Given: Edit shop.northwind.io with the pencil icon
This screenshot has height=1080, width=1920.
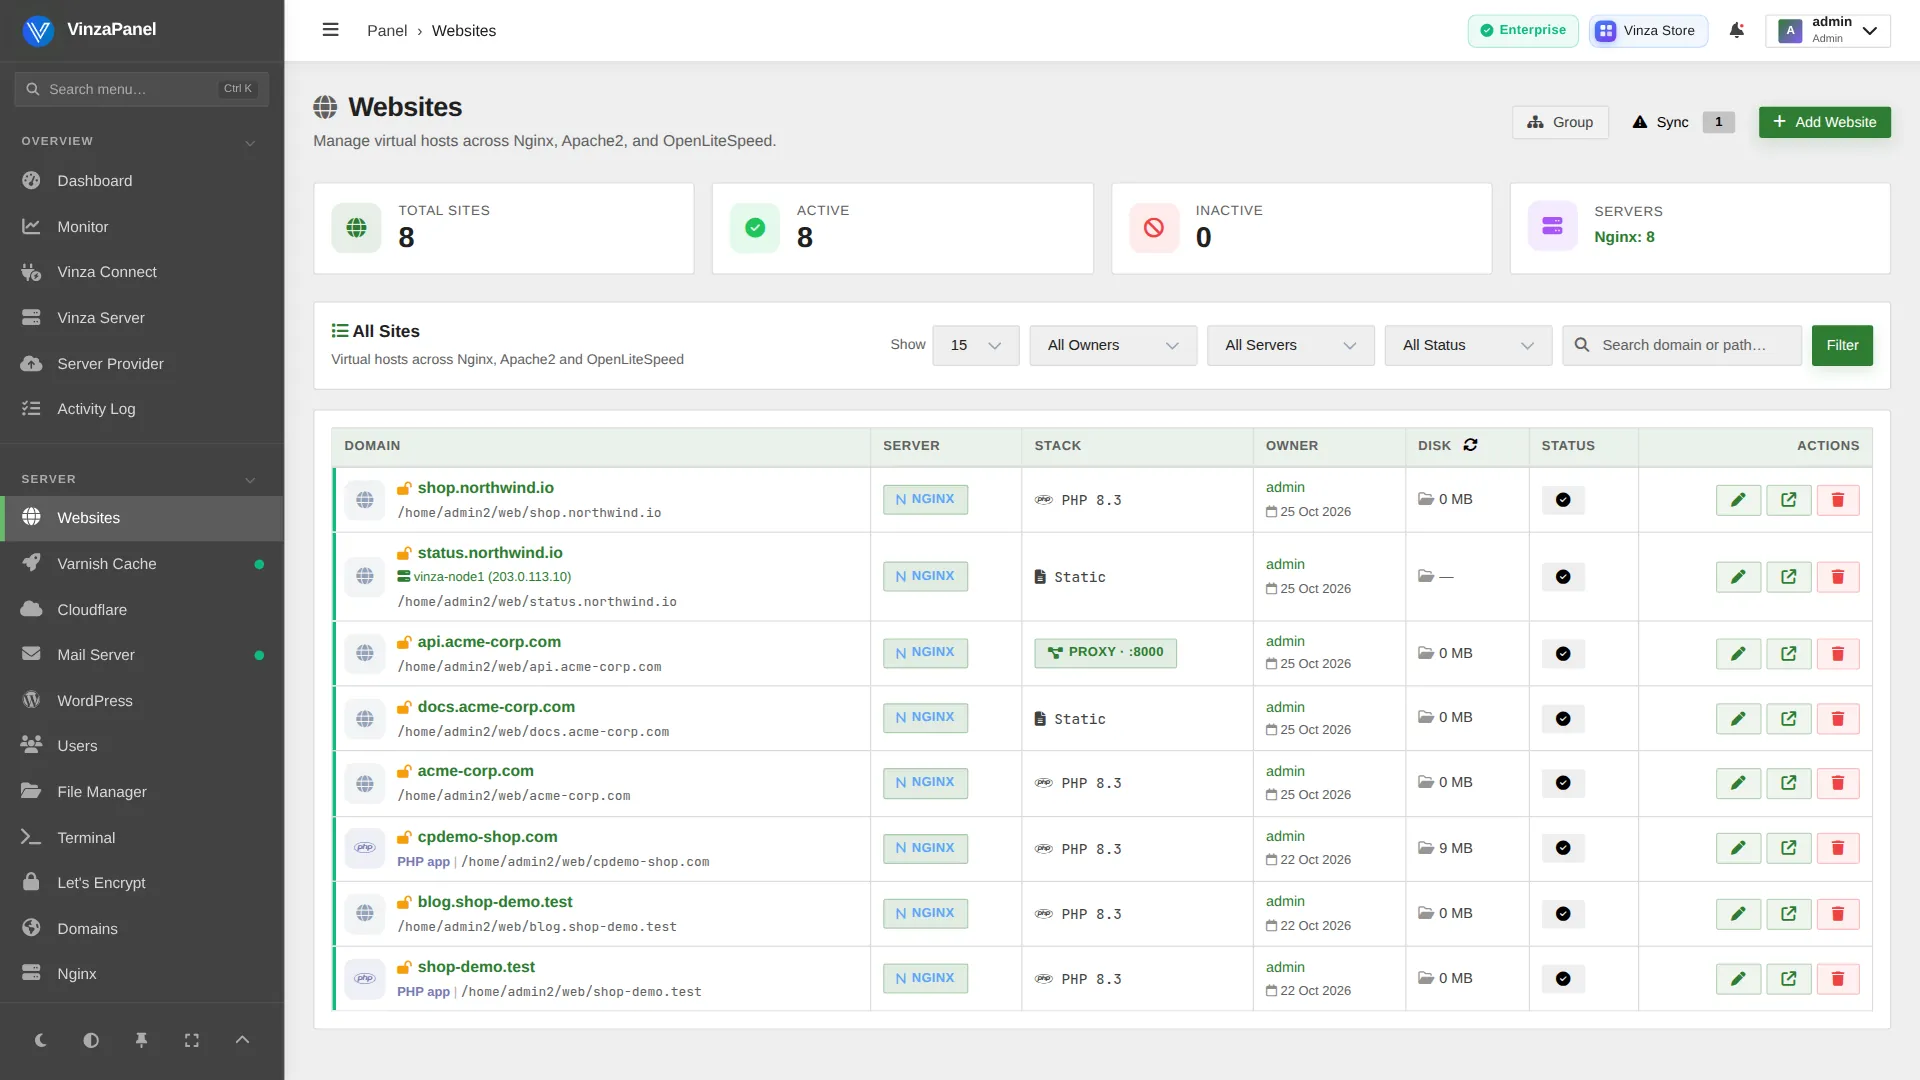Looking at the screenshot, I should [1738, 500].
